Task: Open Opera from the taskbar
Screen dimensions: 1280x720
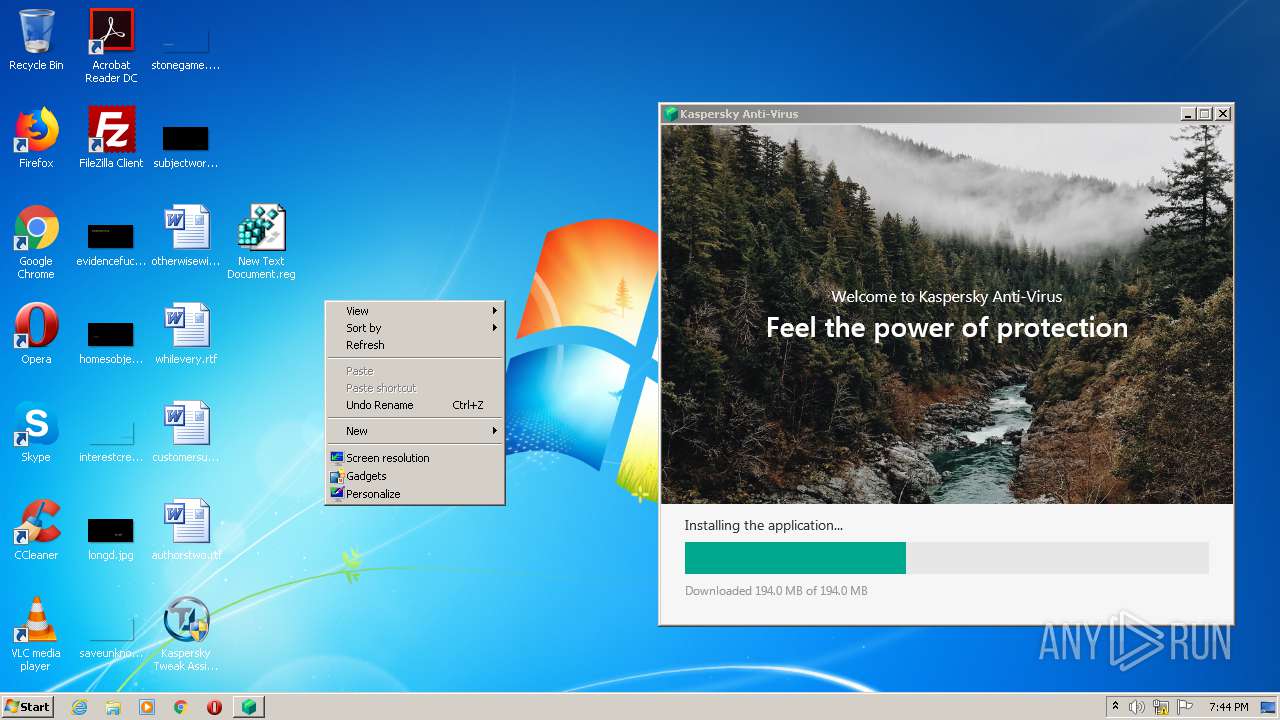Action: coord(214,707)
